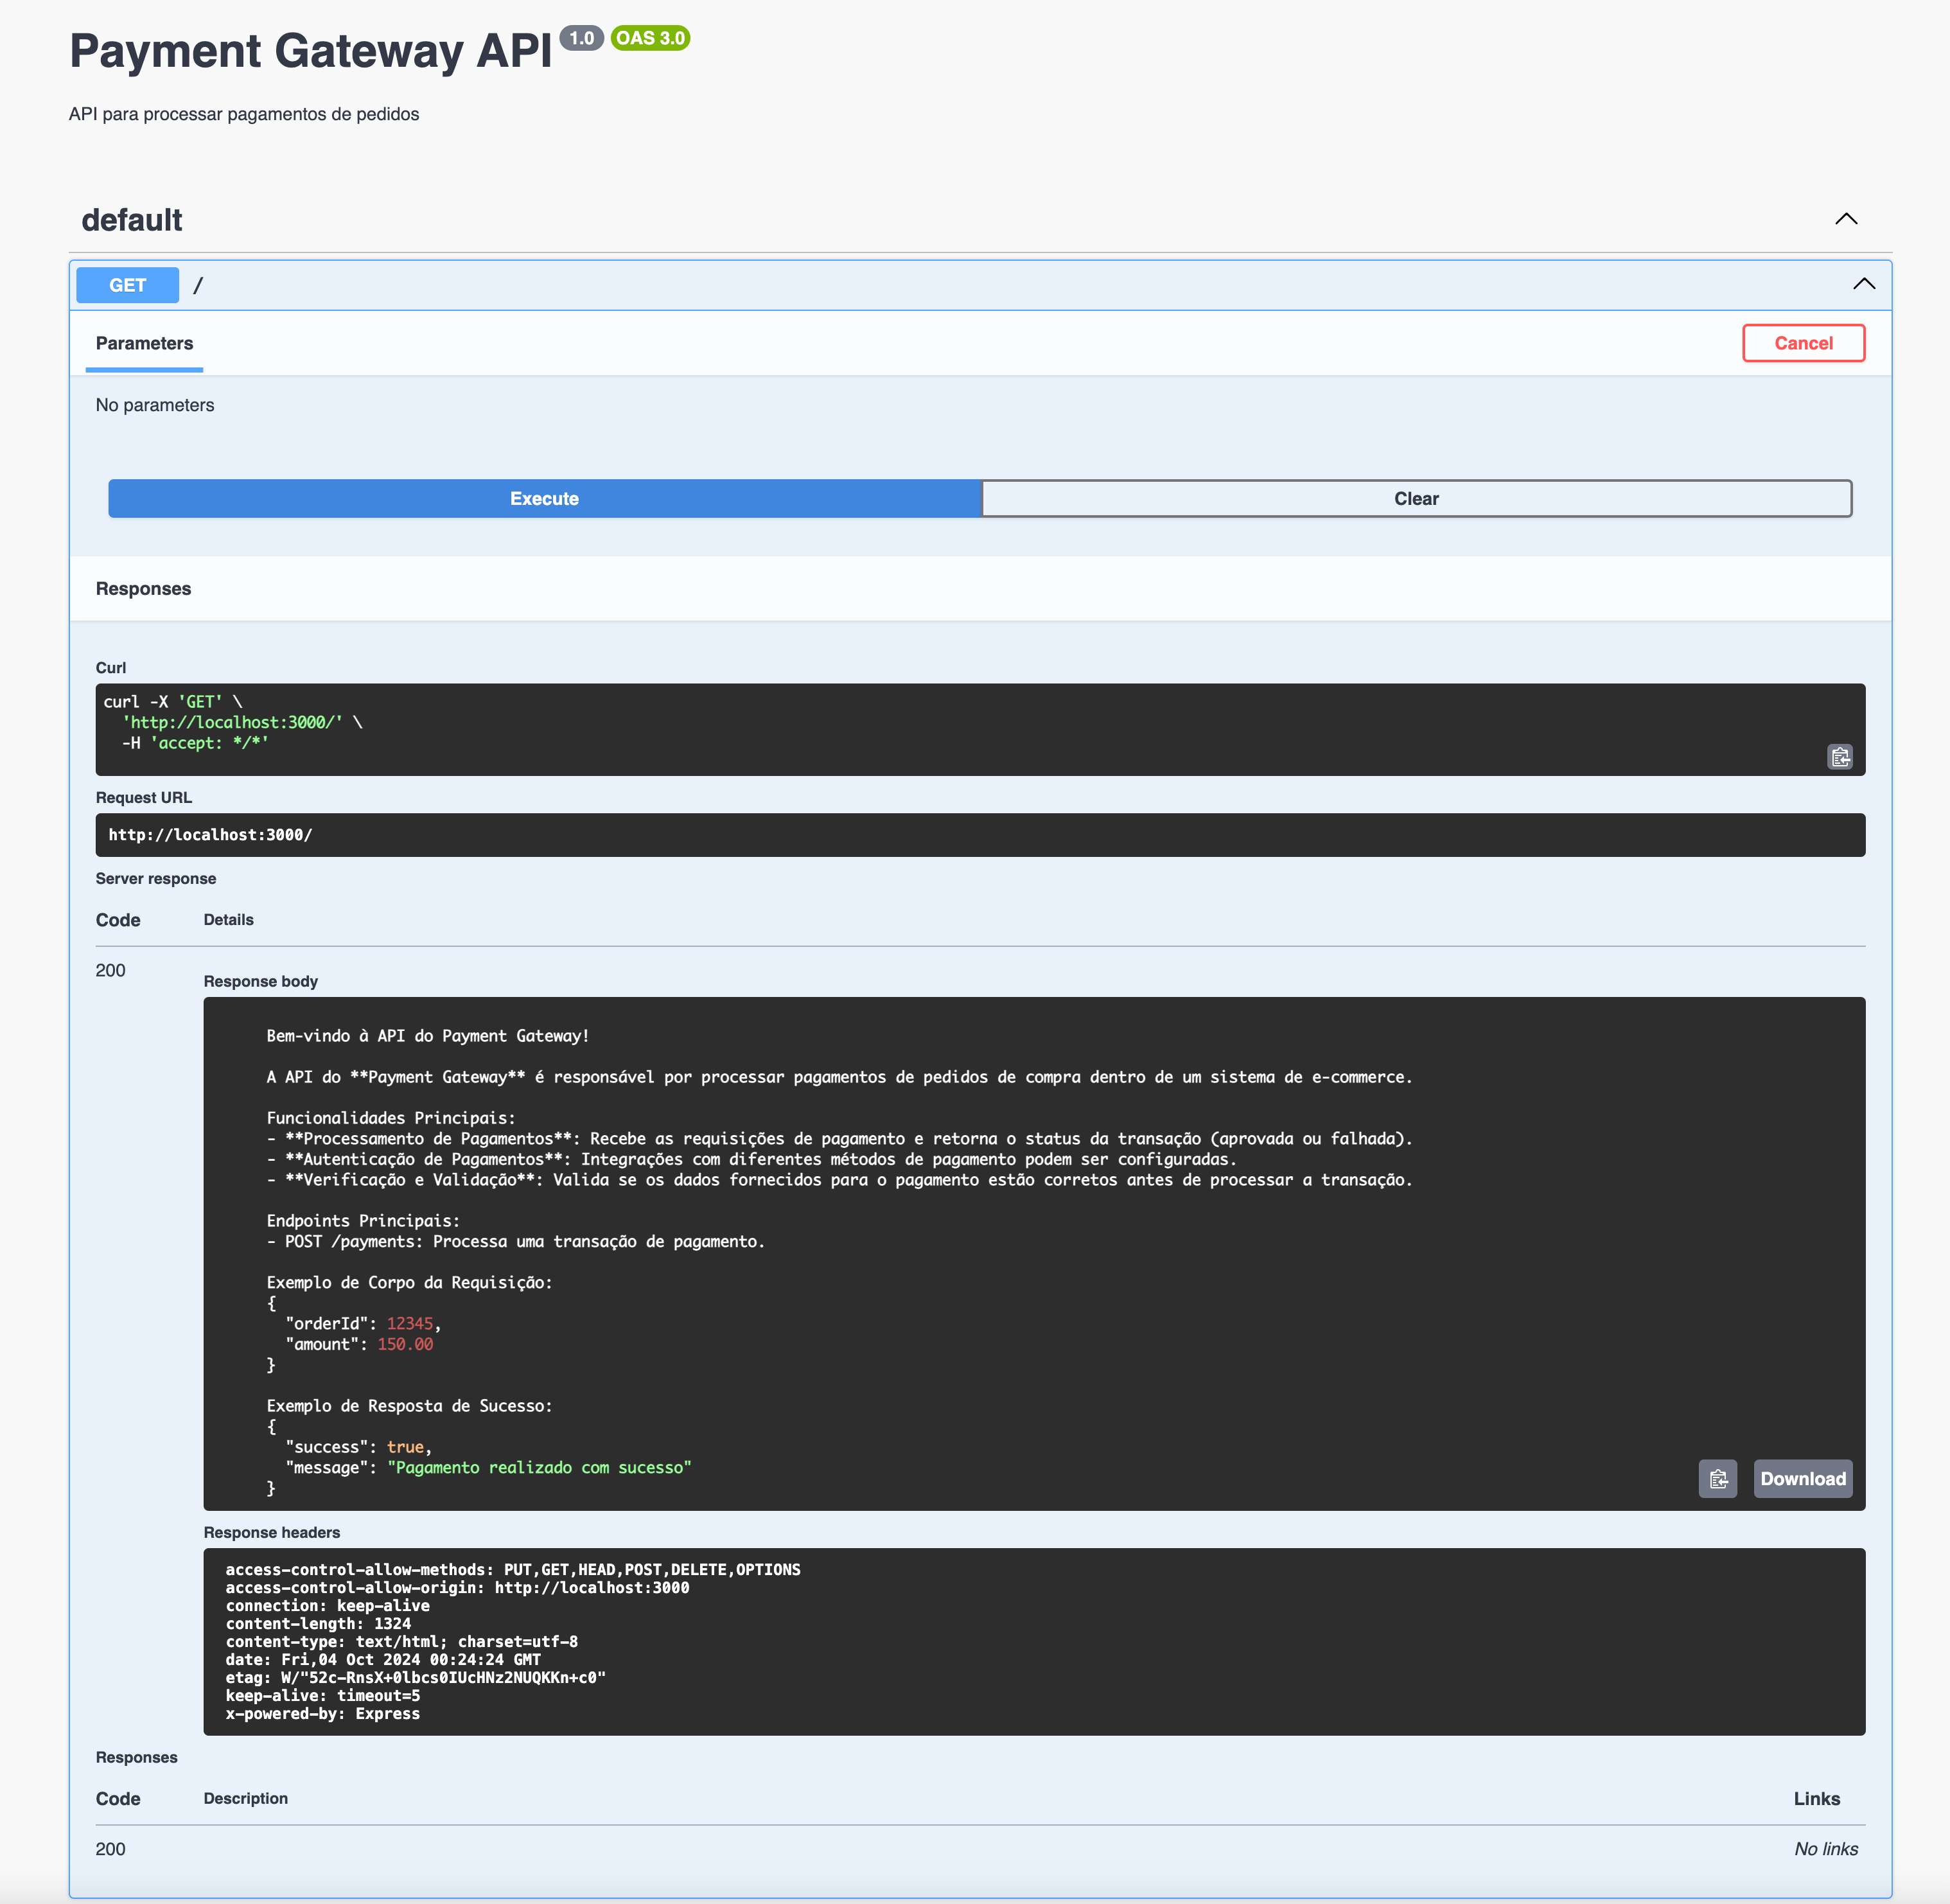Click the access-control-allow-methods header line

click(x=513, y=1569)
